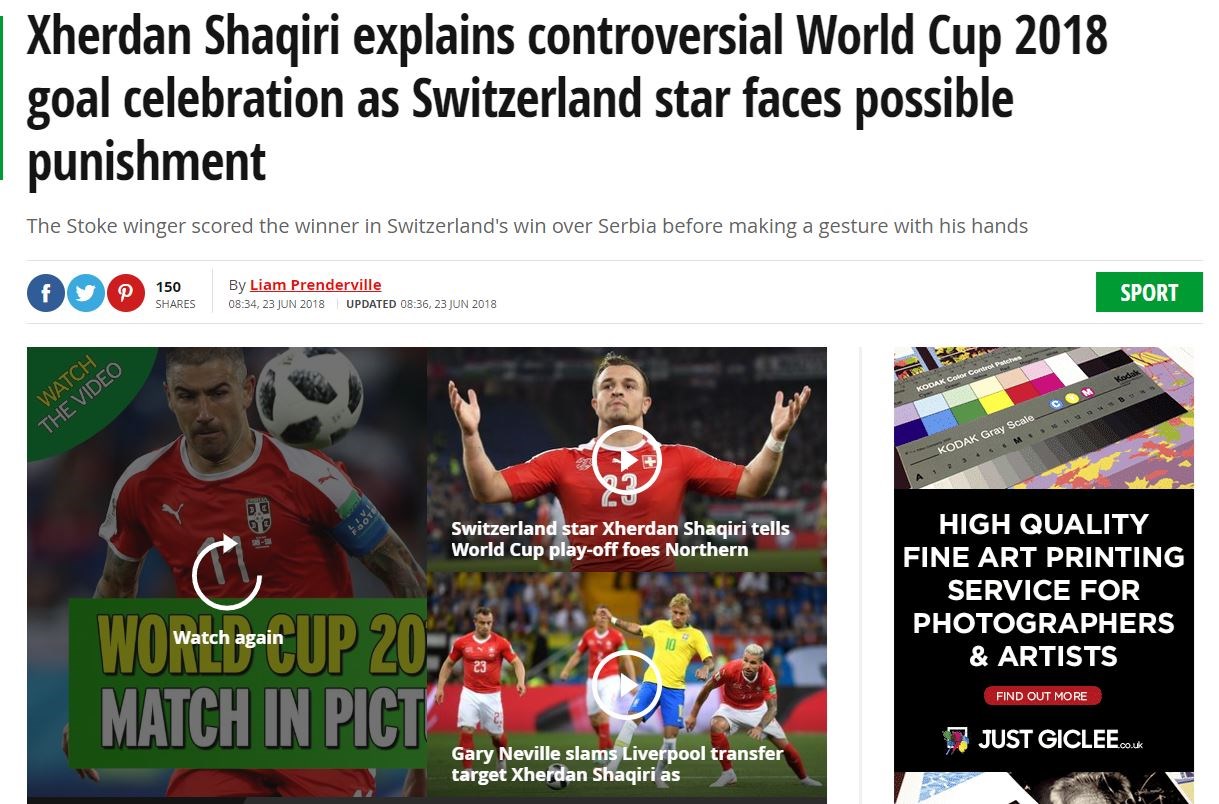
Task: Click the Watch again replay icon
Action: [227, 575]
